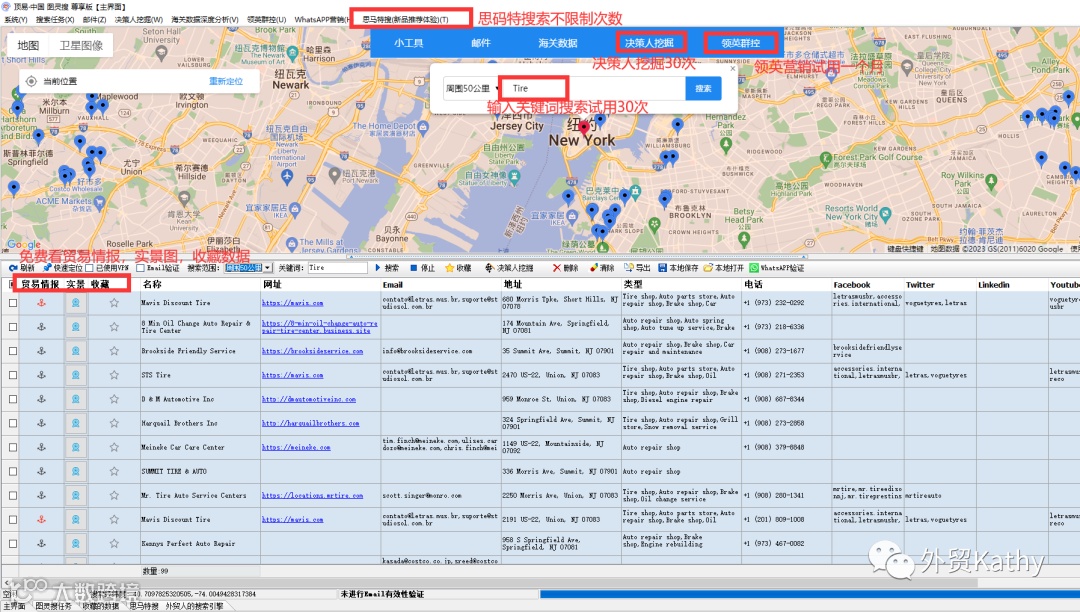Click the red New York location pin

click(584, 128)
